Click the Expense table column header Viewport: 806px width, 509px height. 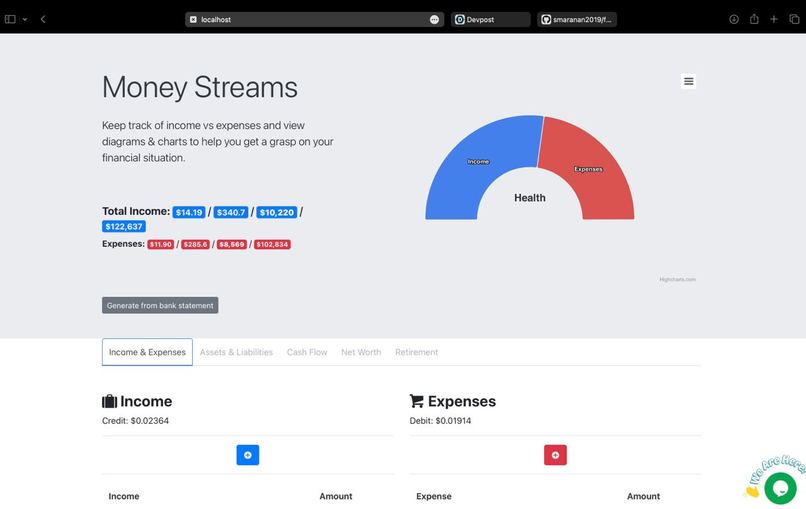pyautogui.click(x=434, y=496)
